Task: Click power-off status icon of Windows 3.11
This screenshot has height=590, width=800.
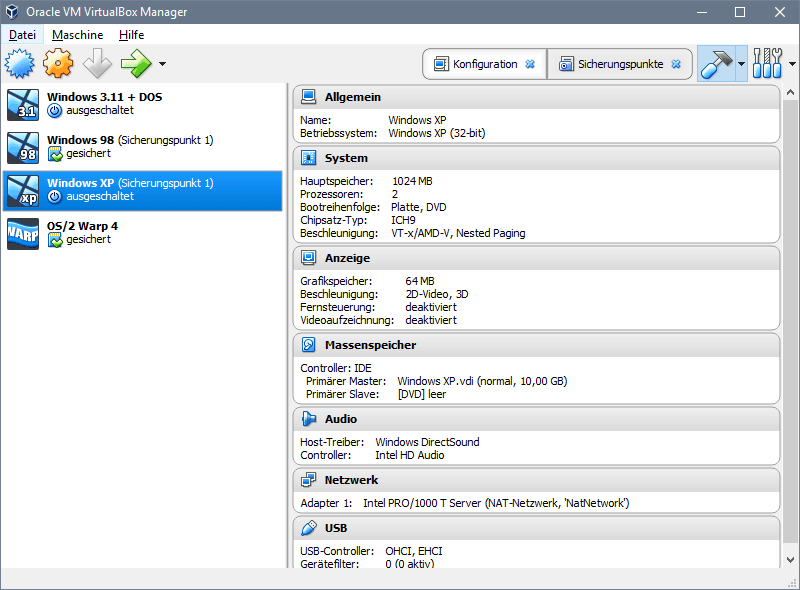Action: coord(55,111)
